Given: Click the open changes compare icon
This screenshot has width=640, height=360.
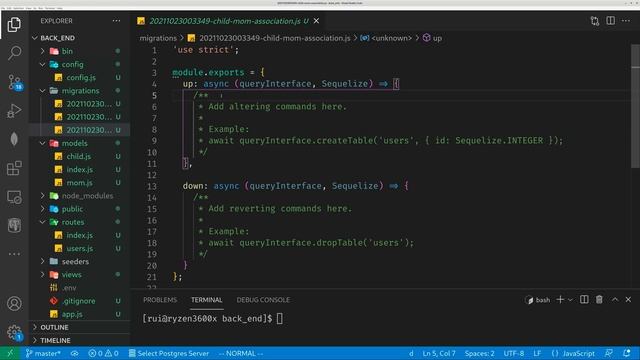Looking at the screenshot, I should click(x=595, y=21).
